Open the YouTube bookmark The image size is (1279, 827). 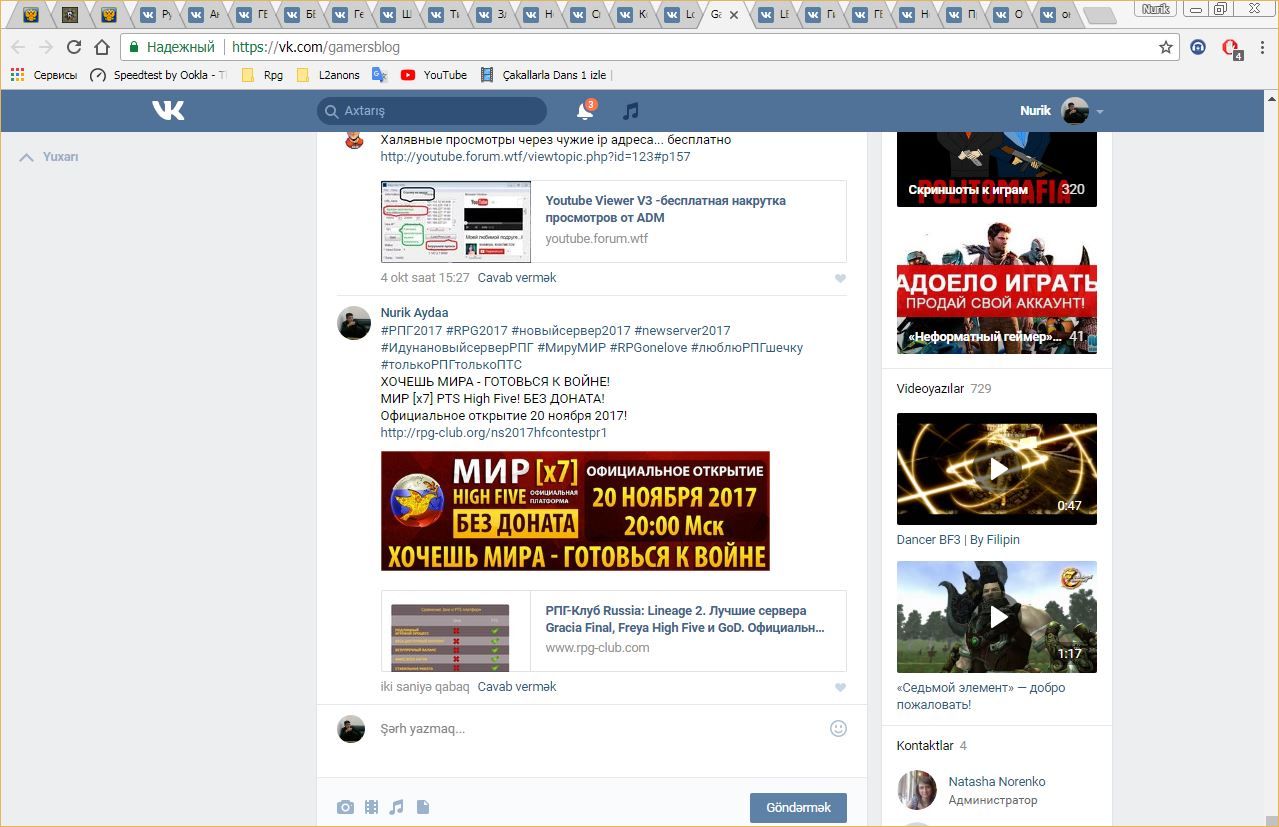[434, 75]
